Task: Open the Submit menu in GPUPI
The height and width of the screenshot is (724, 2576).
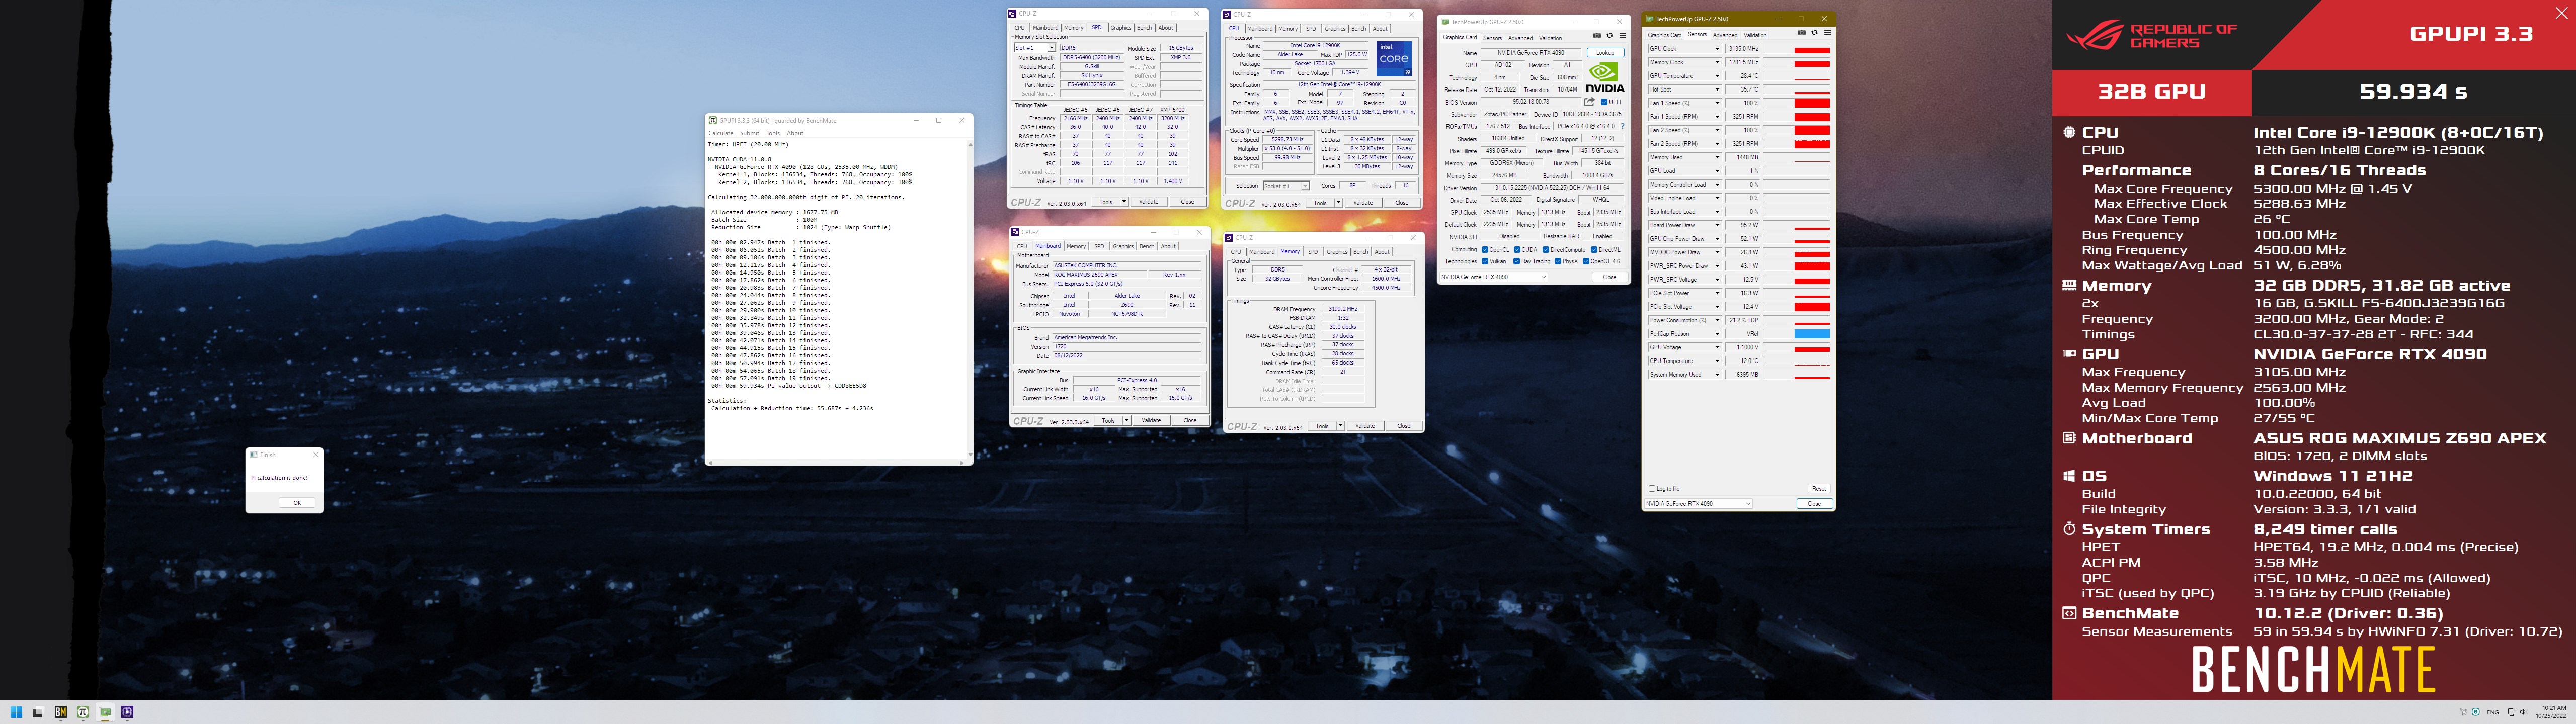Action: [749, 133]
